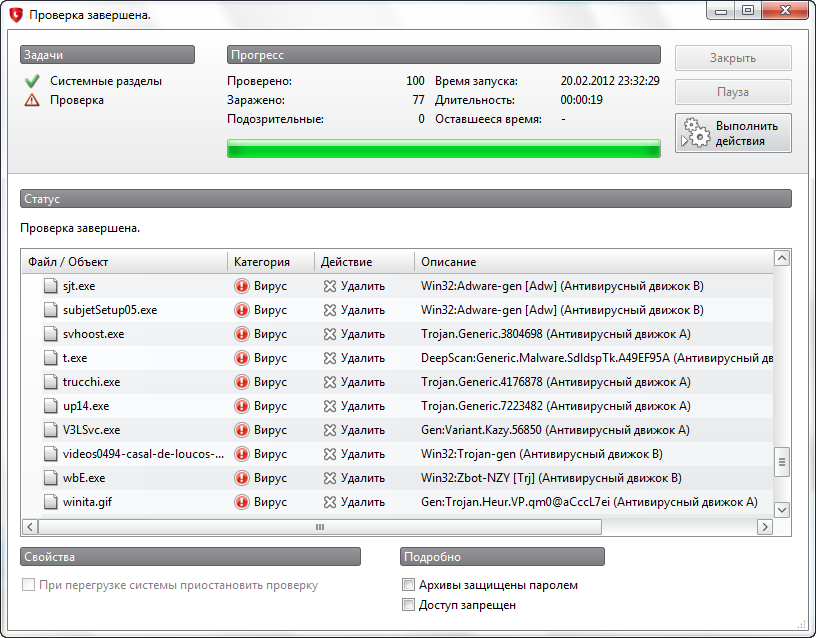
Task: Click Вирус category text in wbE.exe row
Action: pyautogui.click(x=270, y=477)
